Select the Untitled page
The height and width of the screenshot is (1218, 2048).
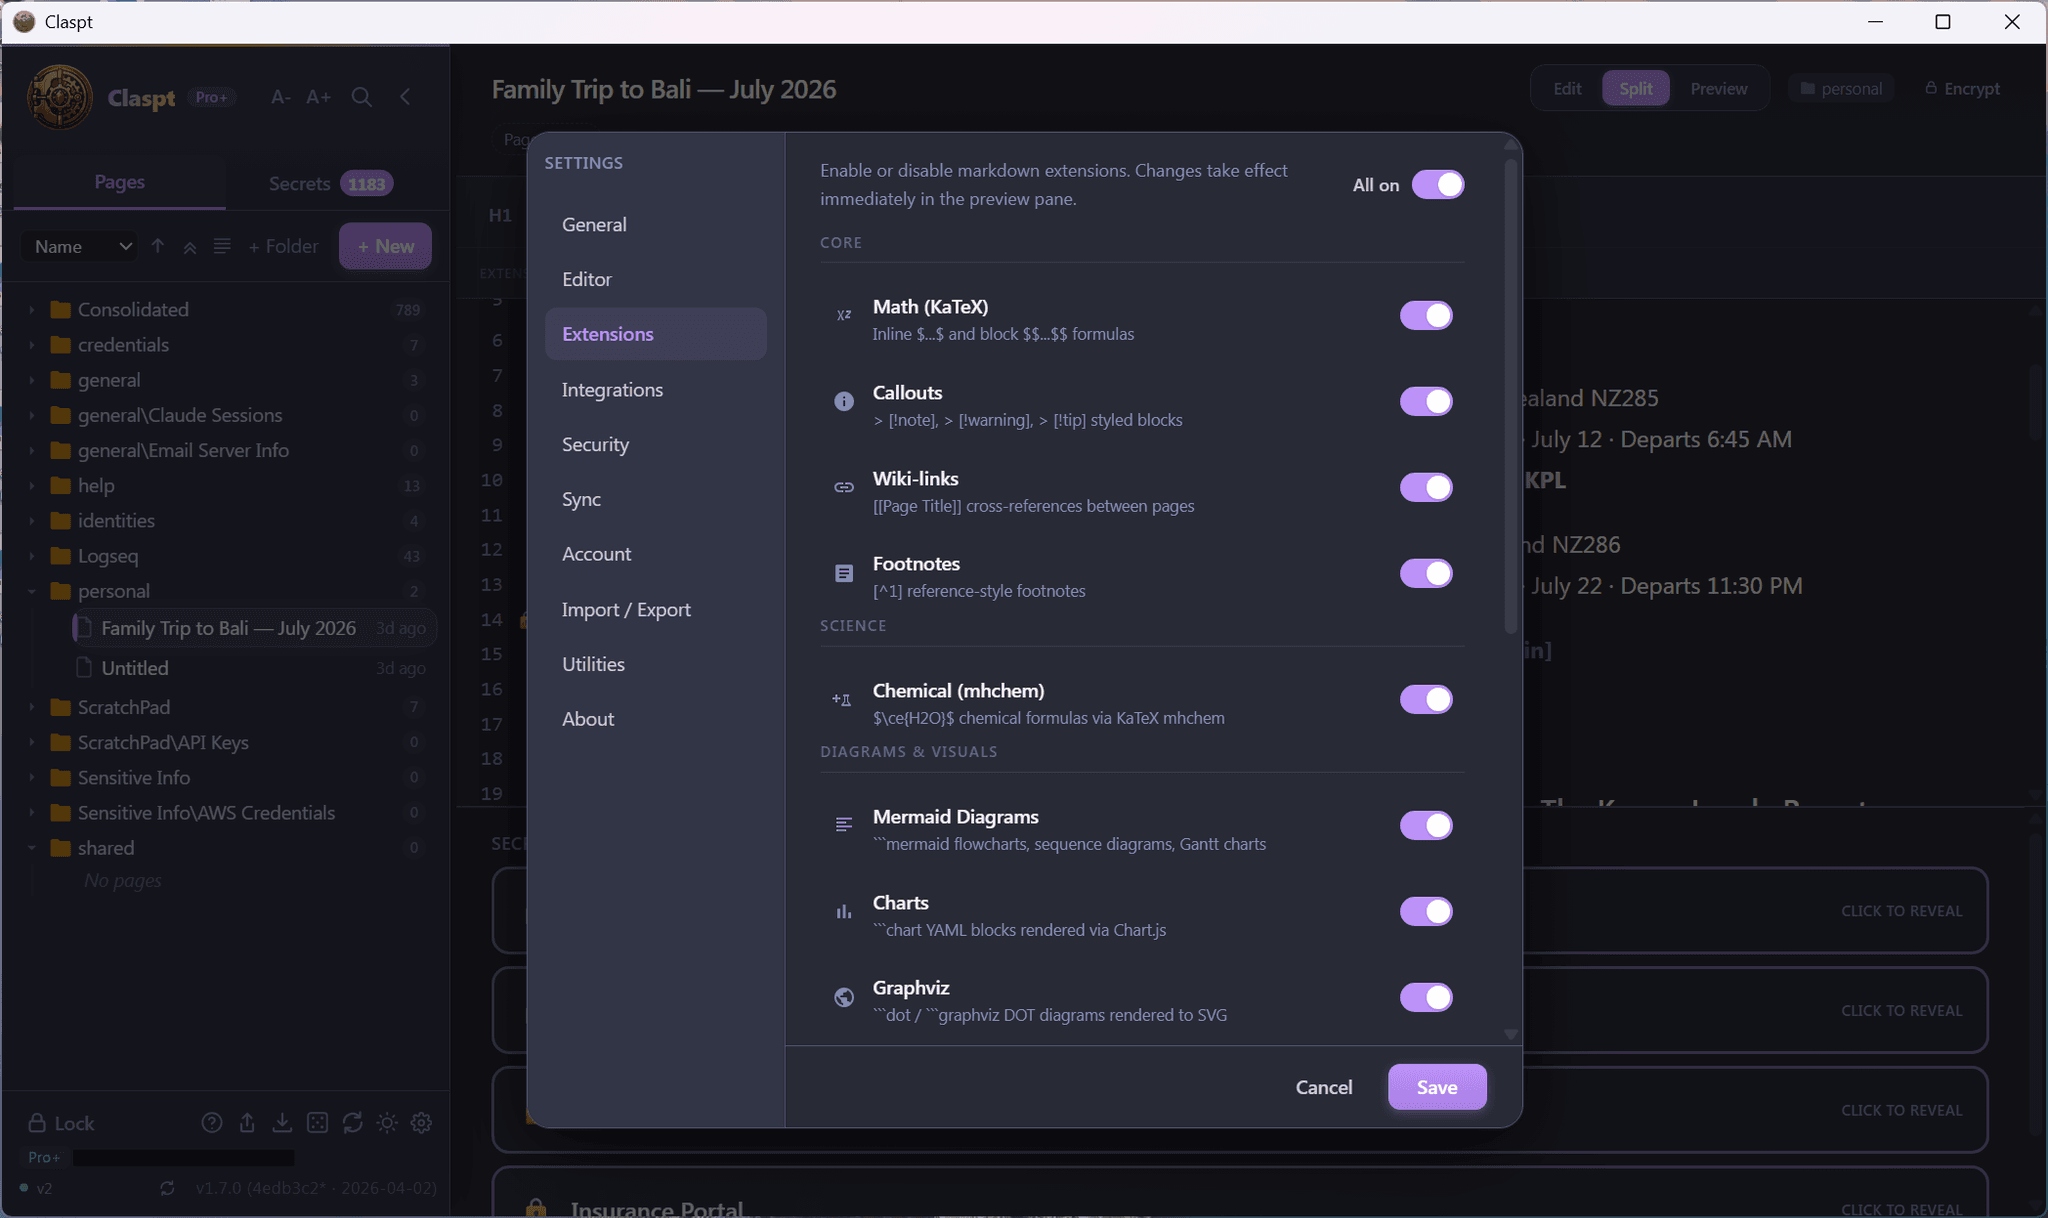253,668
